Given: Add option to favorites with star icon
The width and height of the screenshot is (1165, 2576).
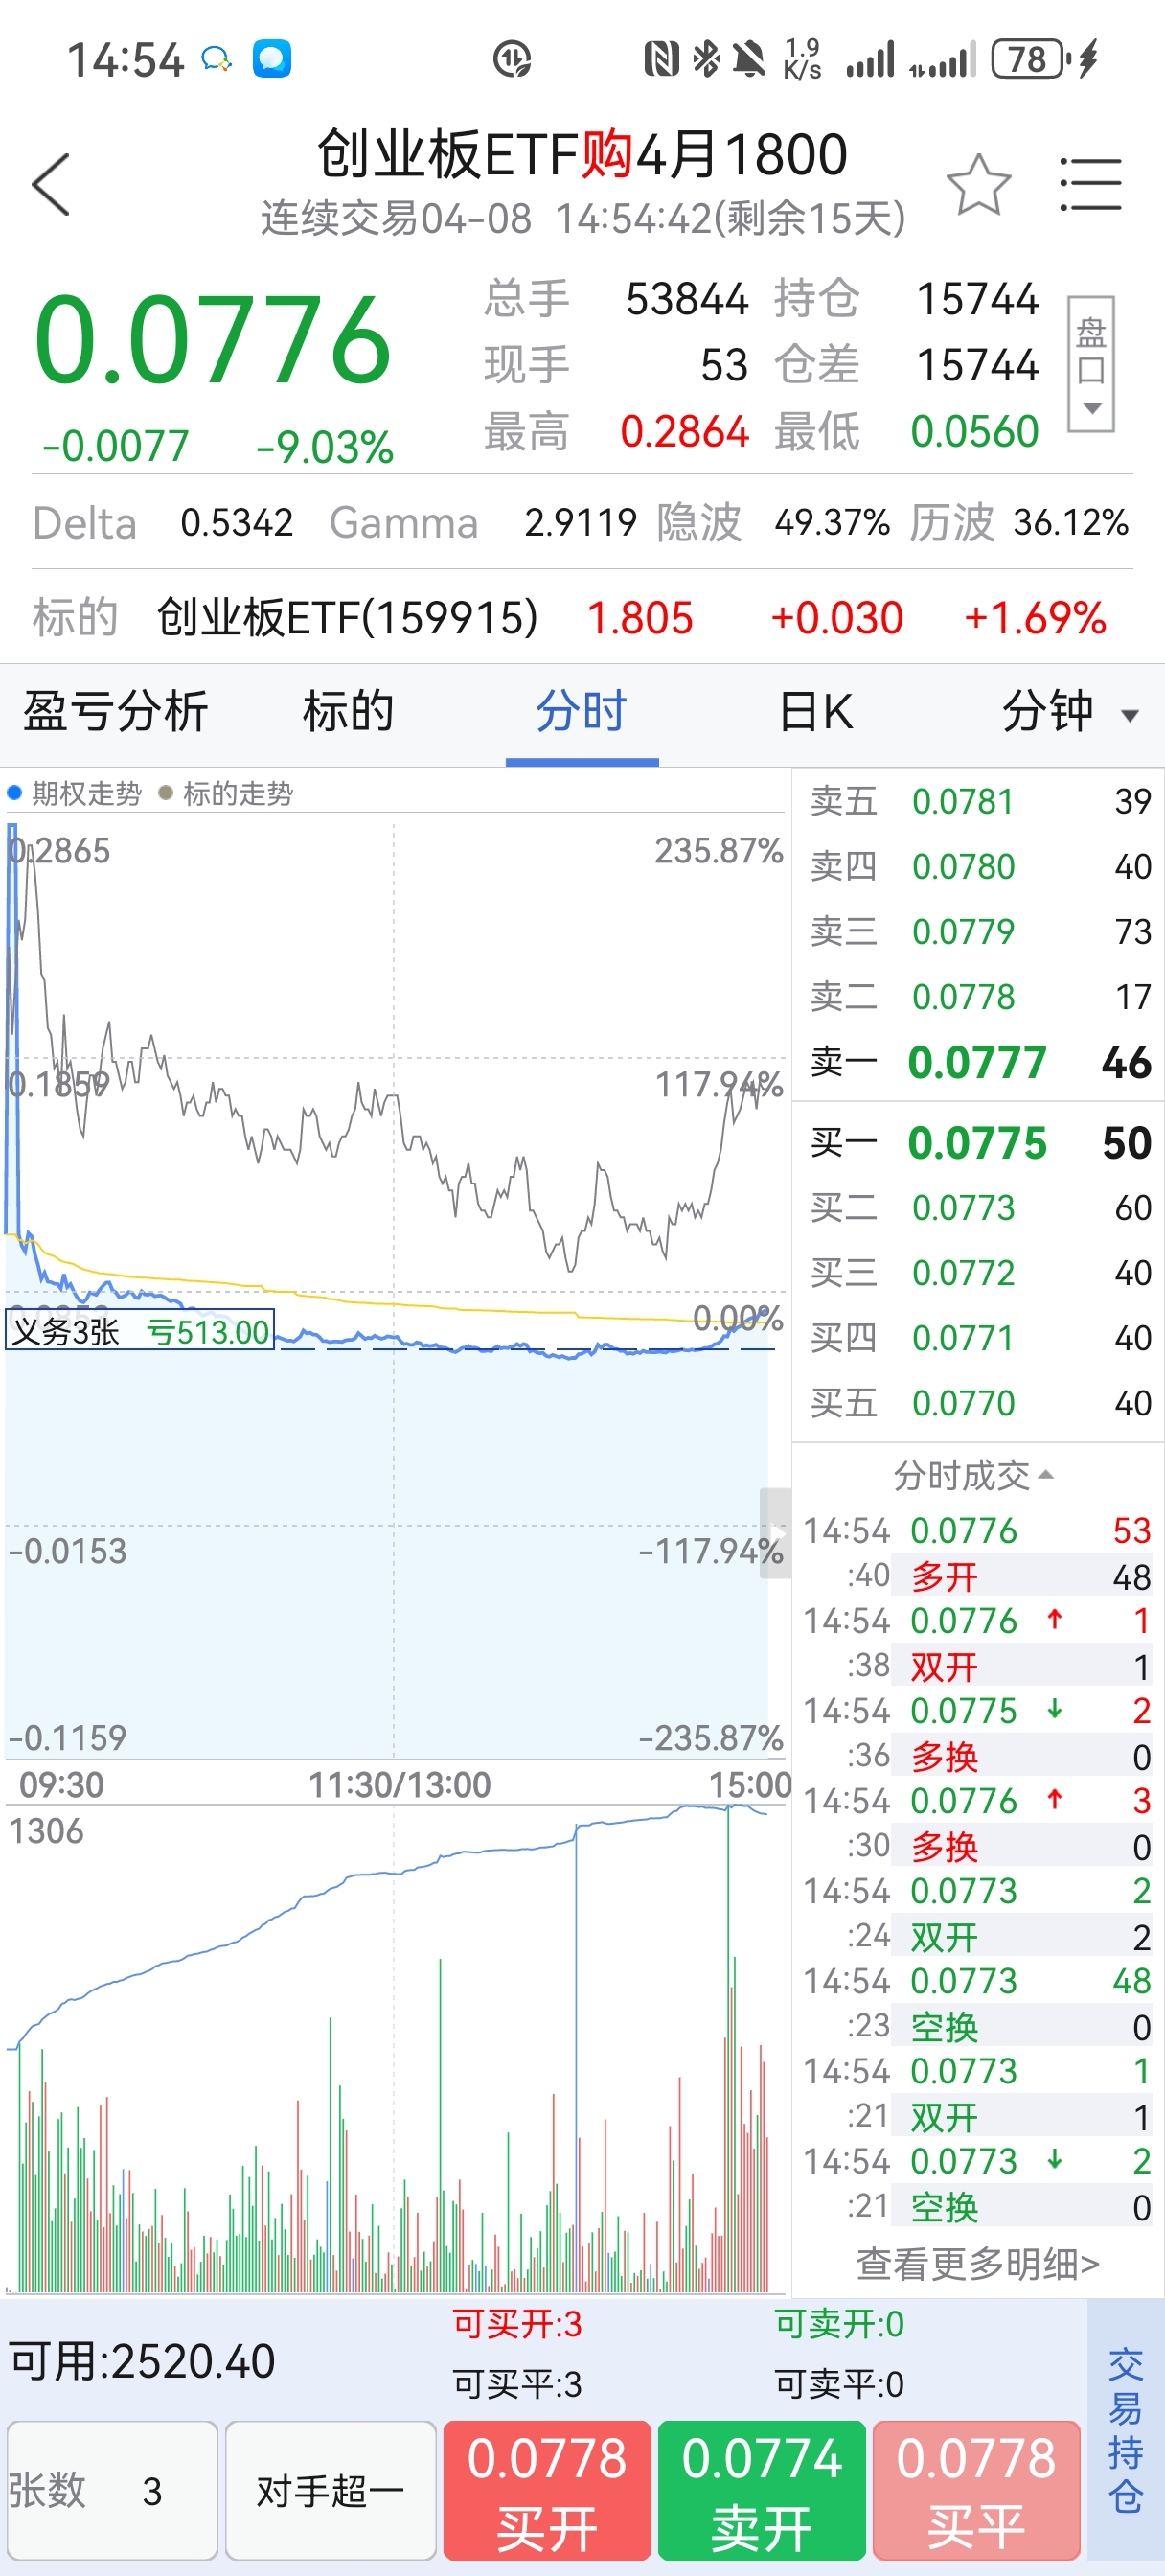Looking at the screenshot, I should (x=978, y=185).
